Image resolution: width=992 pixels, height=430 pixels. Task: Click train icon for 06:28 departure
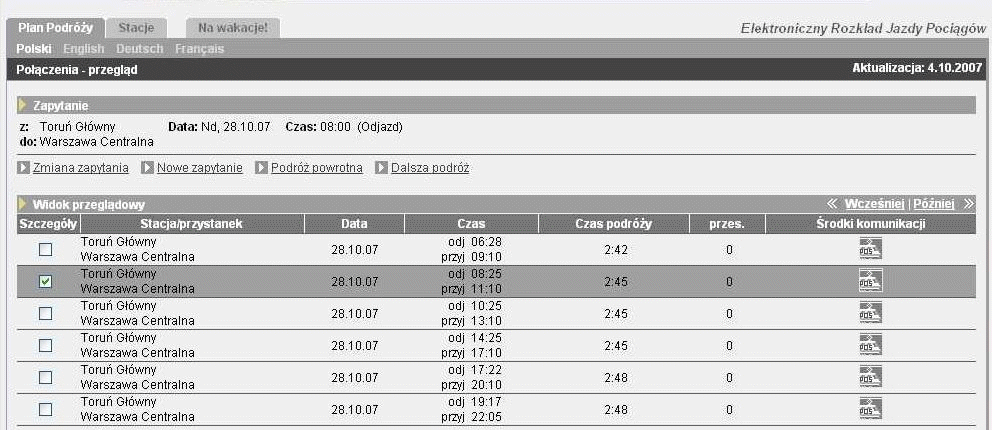870,250
